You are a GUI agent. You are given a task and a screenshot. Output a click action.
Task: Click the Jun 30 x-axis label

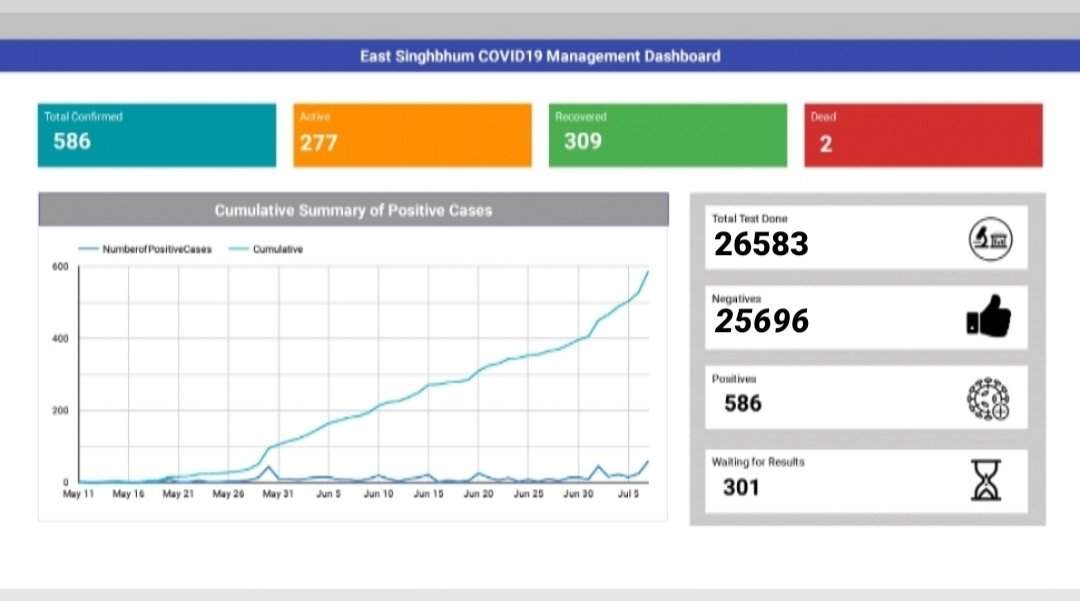[579, 494]
